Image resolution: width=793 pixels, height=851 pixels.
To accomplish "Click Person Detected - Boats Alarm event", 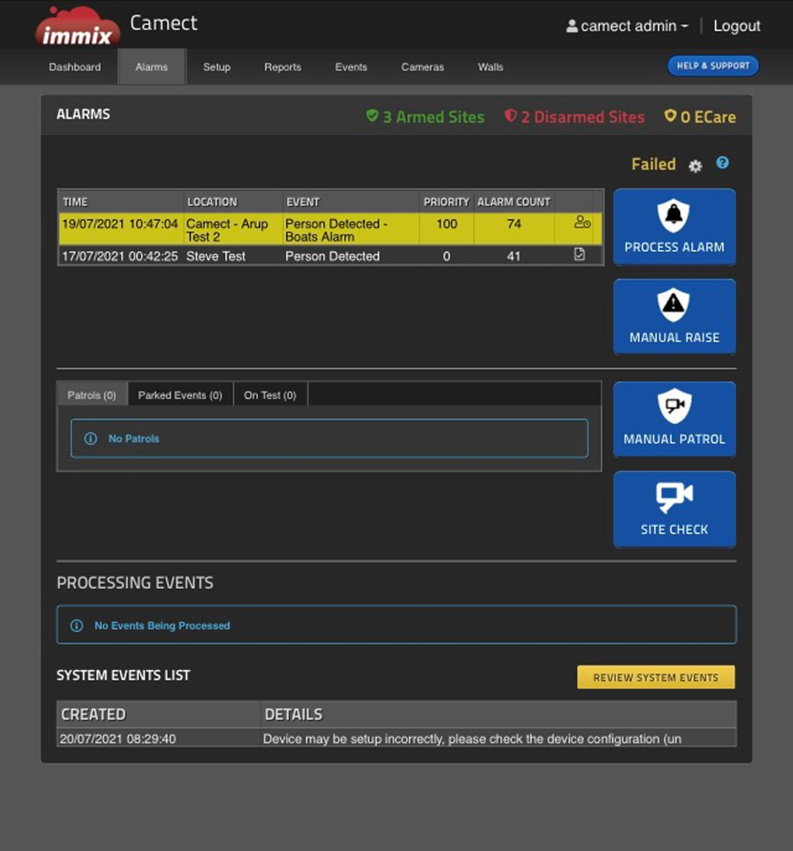I will coord(336,230).
